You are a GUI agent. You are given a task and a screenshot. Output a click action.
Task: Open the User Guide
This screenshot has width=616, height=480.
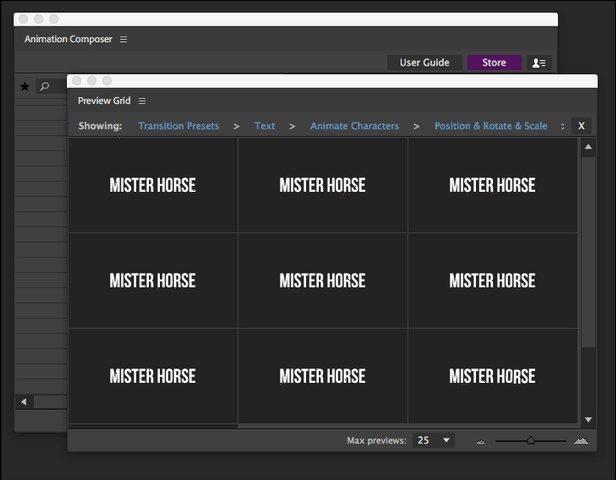pyautogui.click(x=424, y=63)
